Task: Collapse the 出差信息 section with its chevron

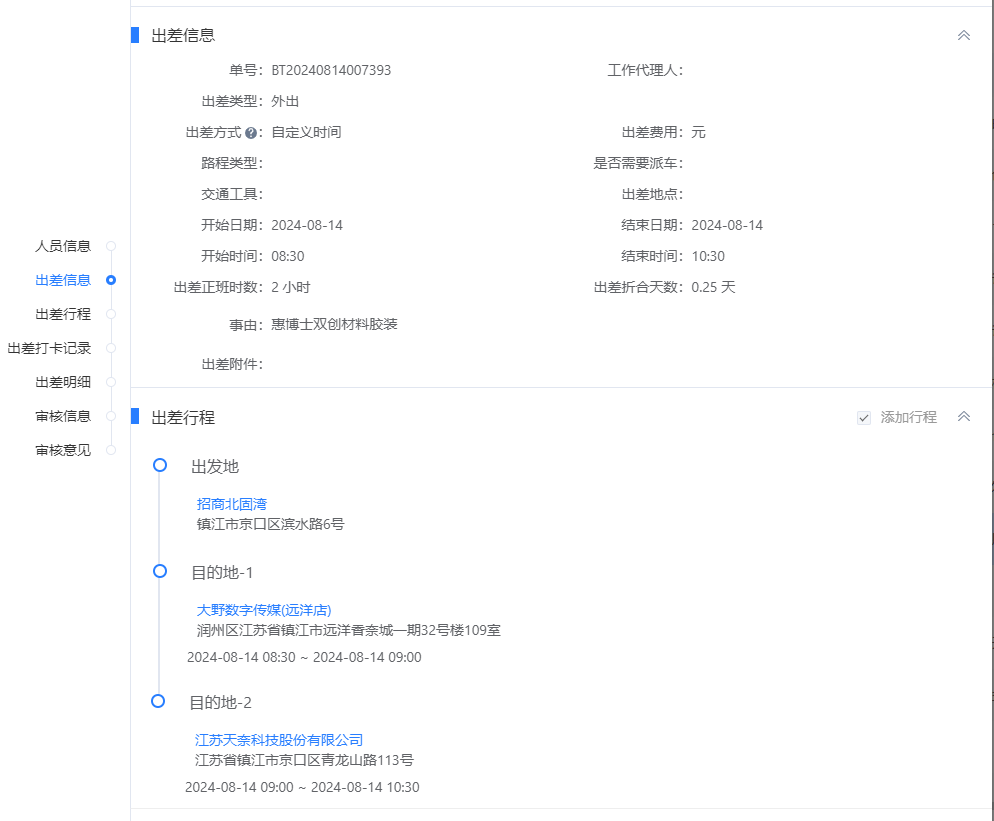Action: click(x=963, y=34)
